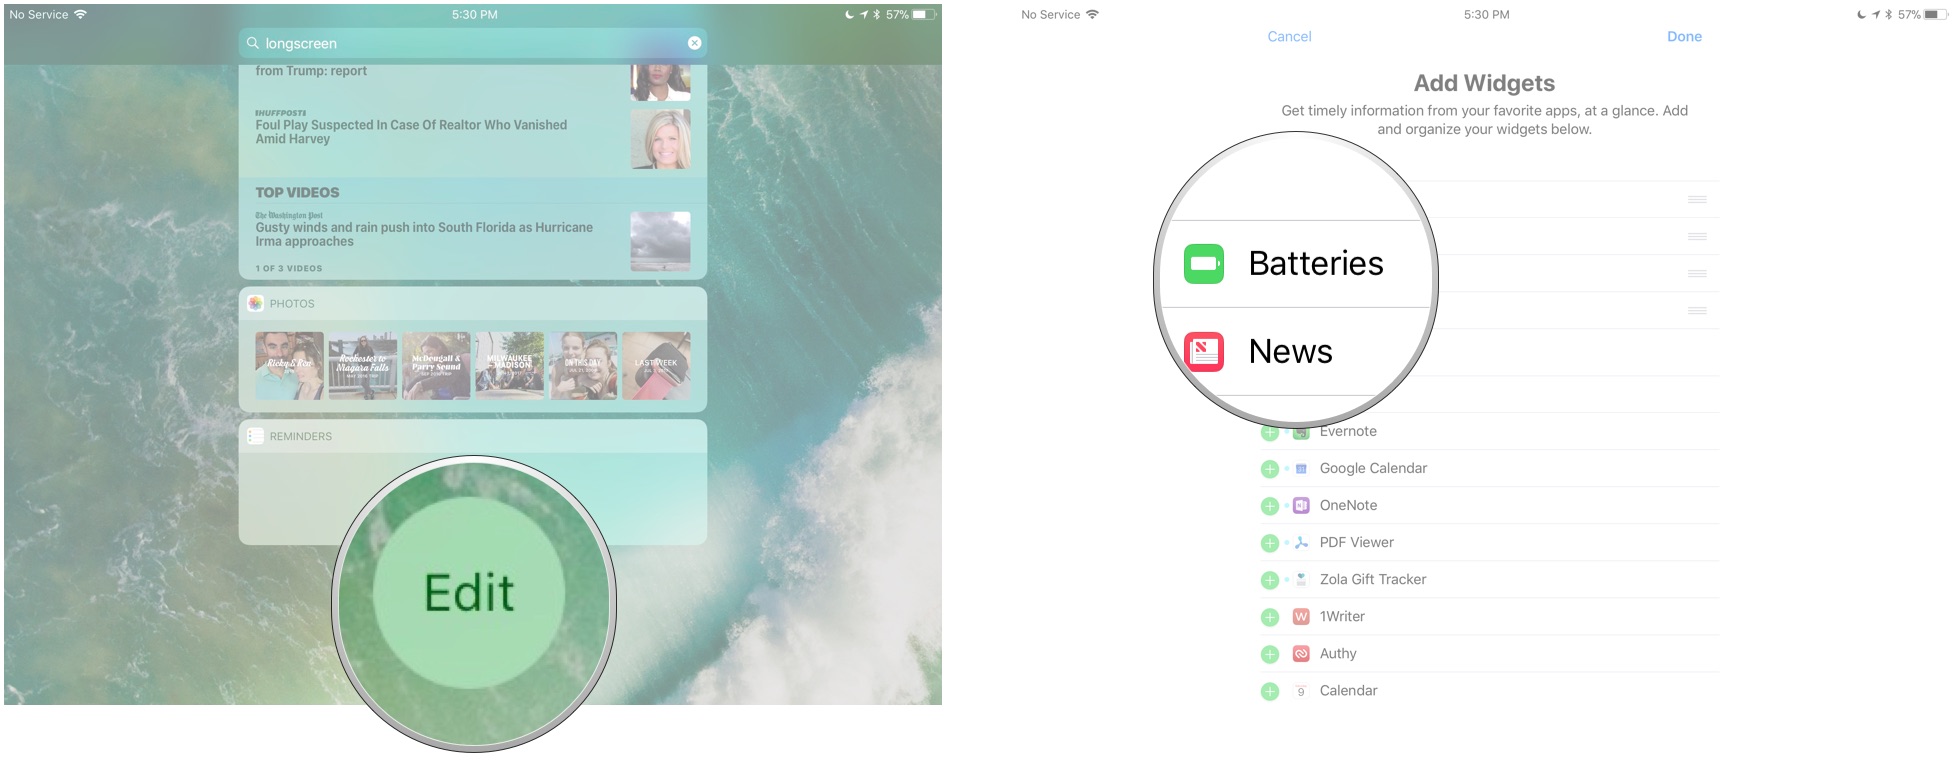
Task: Tap the Wi-Fi icon in the left status bar
Action: [x=80, y=14]
